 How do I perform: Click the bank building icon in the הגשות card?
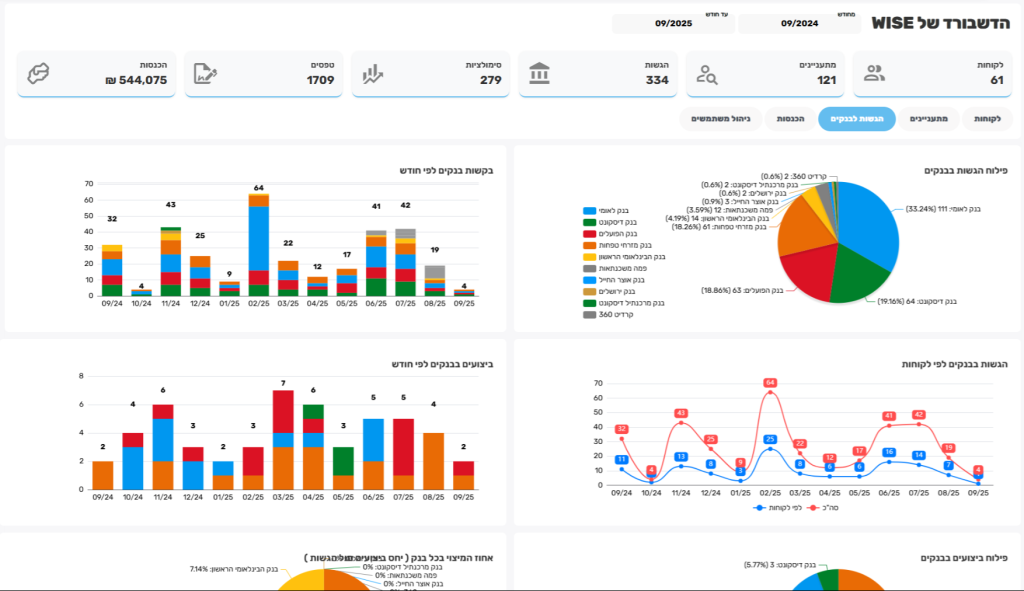click(x=540, y=73)
